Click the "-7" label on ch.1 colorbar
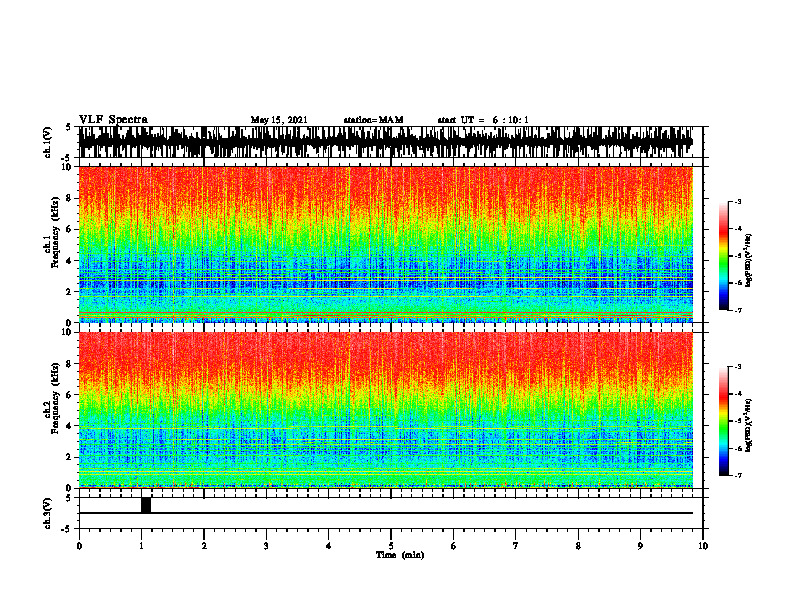792x612 pixels. (737, 310)
